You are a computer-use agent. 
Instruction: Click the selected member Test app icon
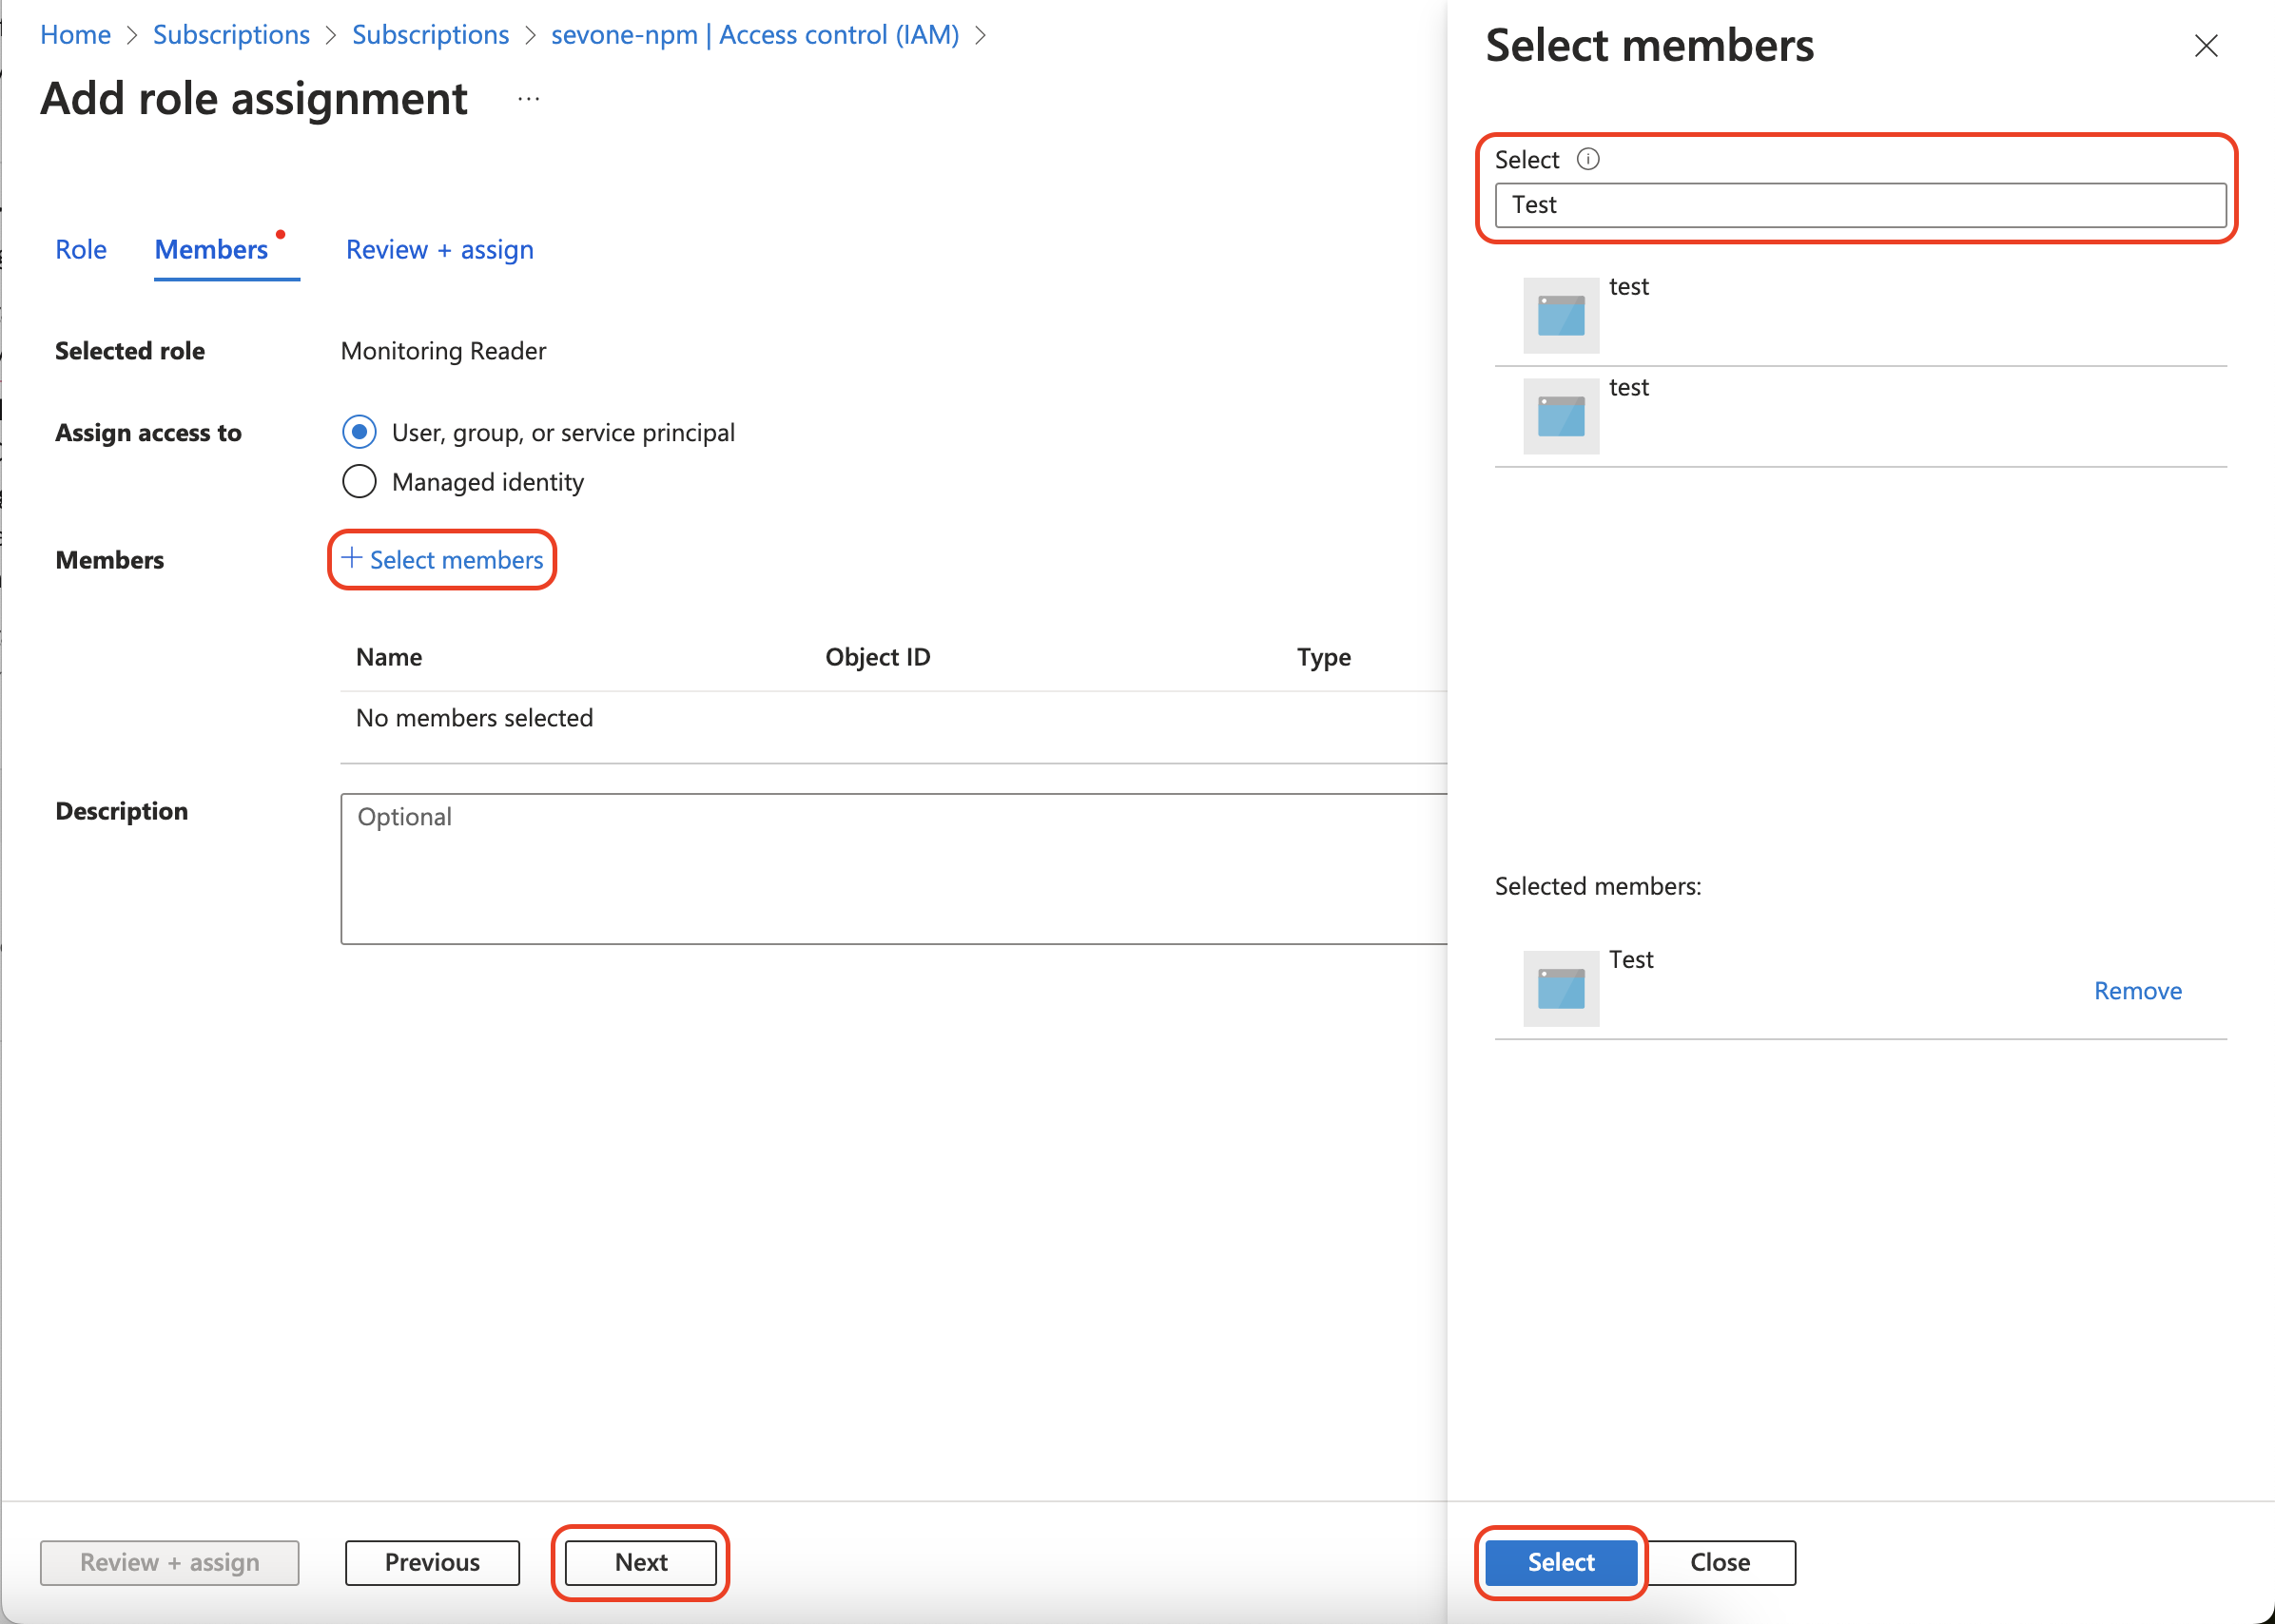1561,988
